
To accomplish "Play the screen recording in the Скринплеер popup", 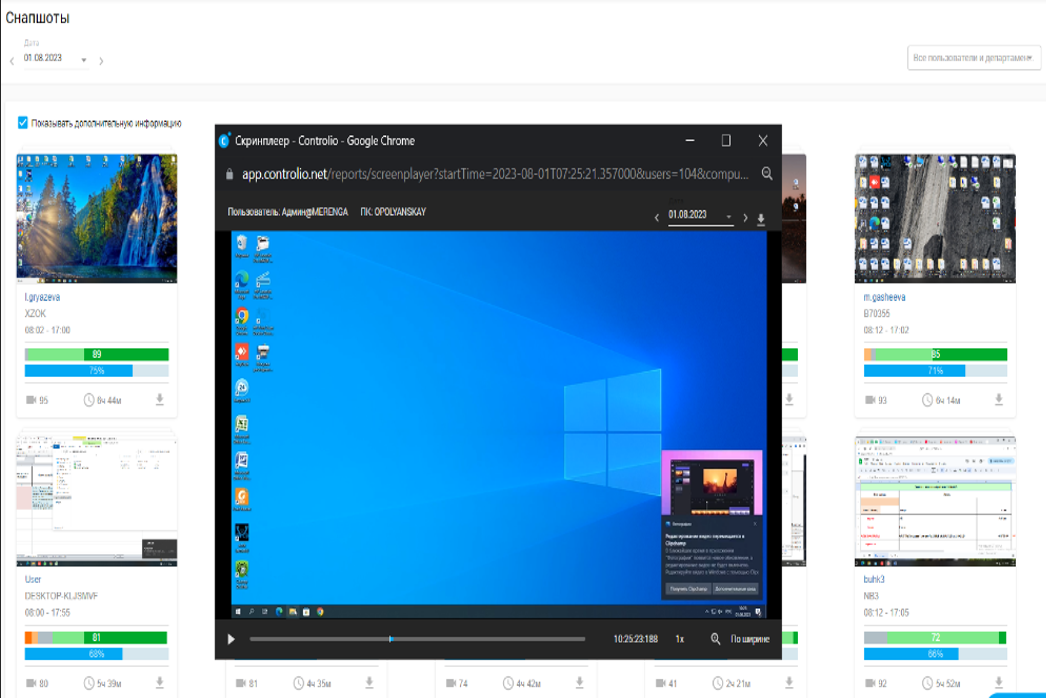I will [x=231, y=639].
